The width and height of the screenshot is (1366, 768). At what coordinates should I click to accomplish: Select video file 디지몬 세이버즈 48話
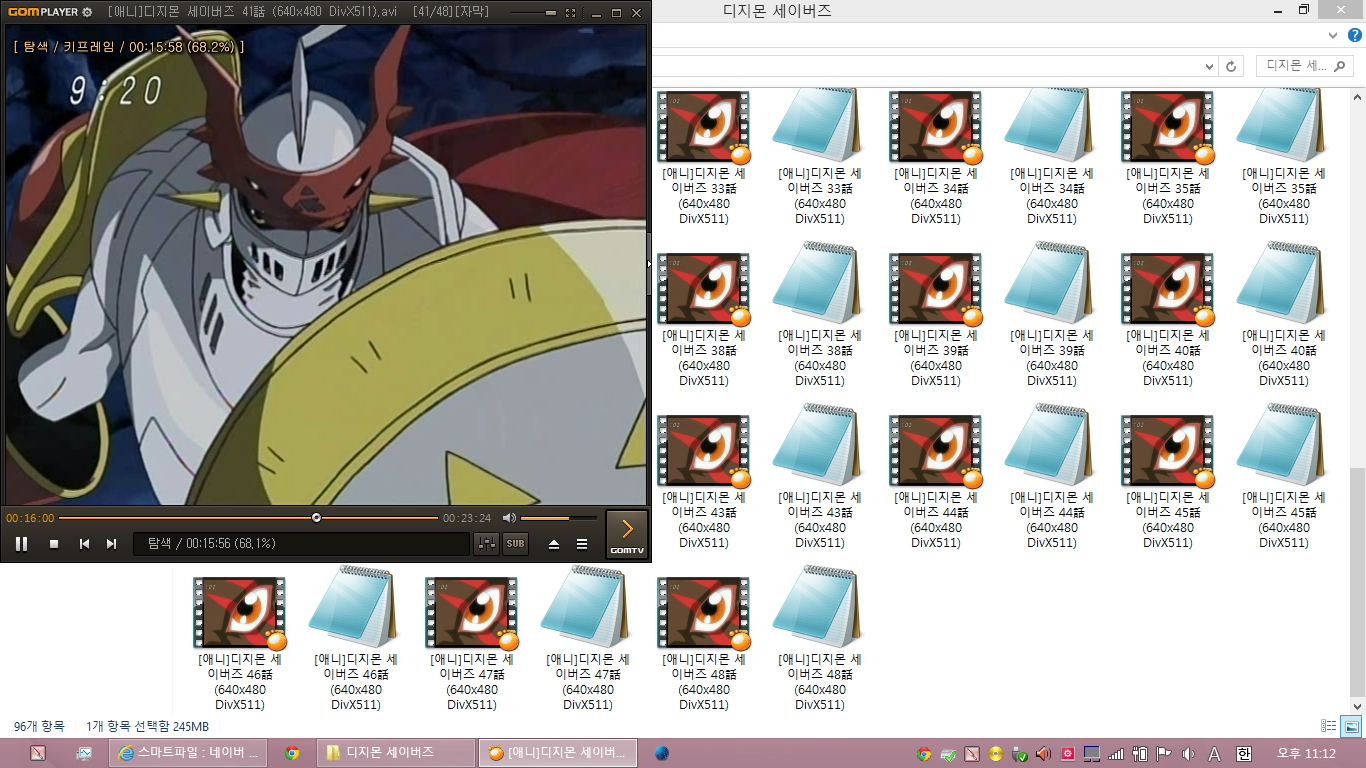704,644
